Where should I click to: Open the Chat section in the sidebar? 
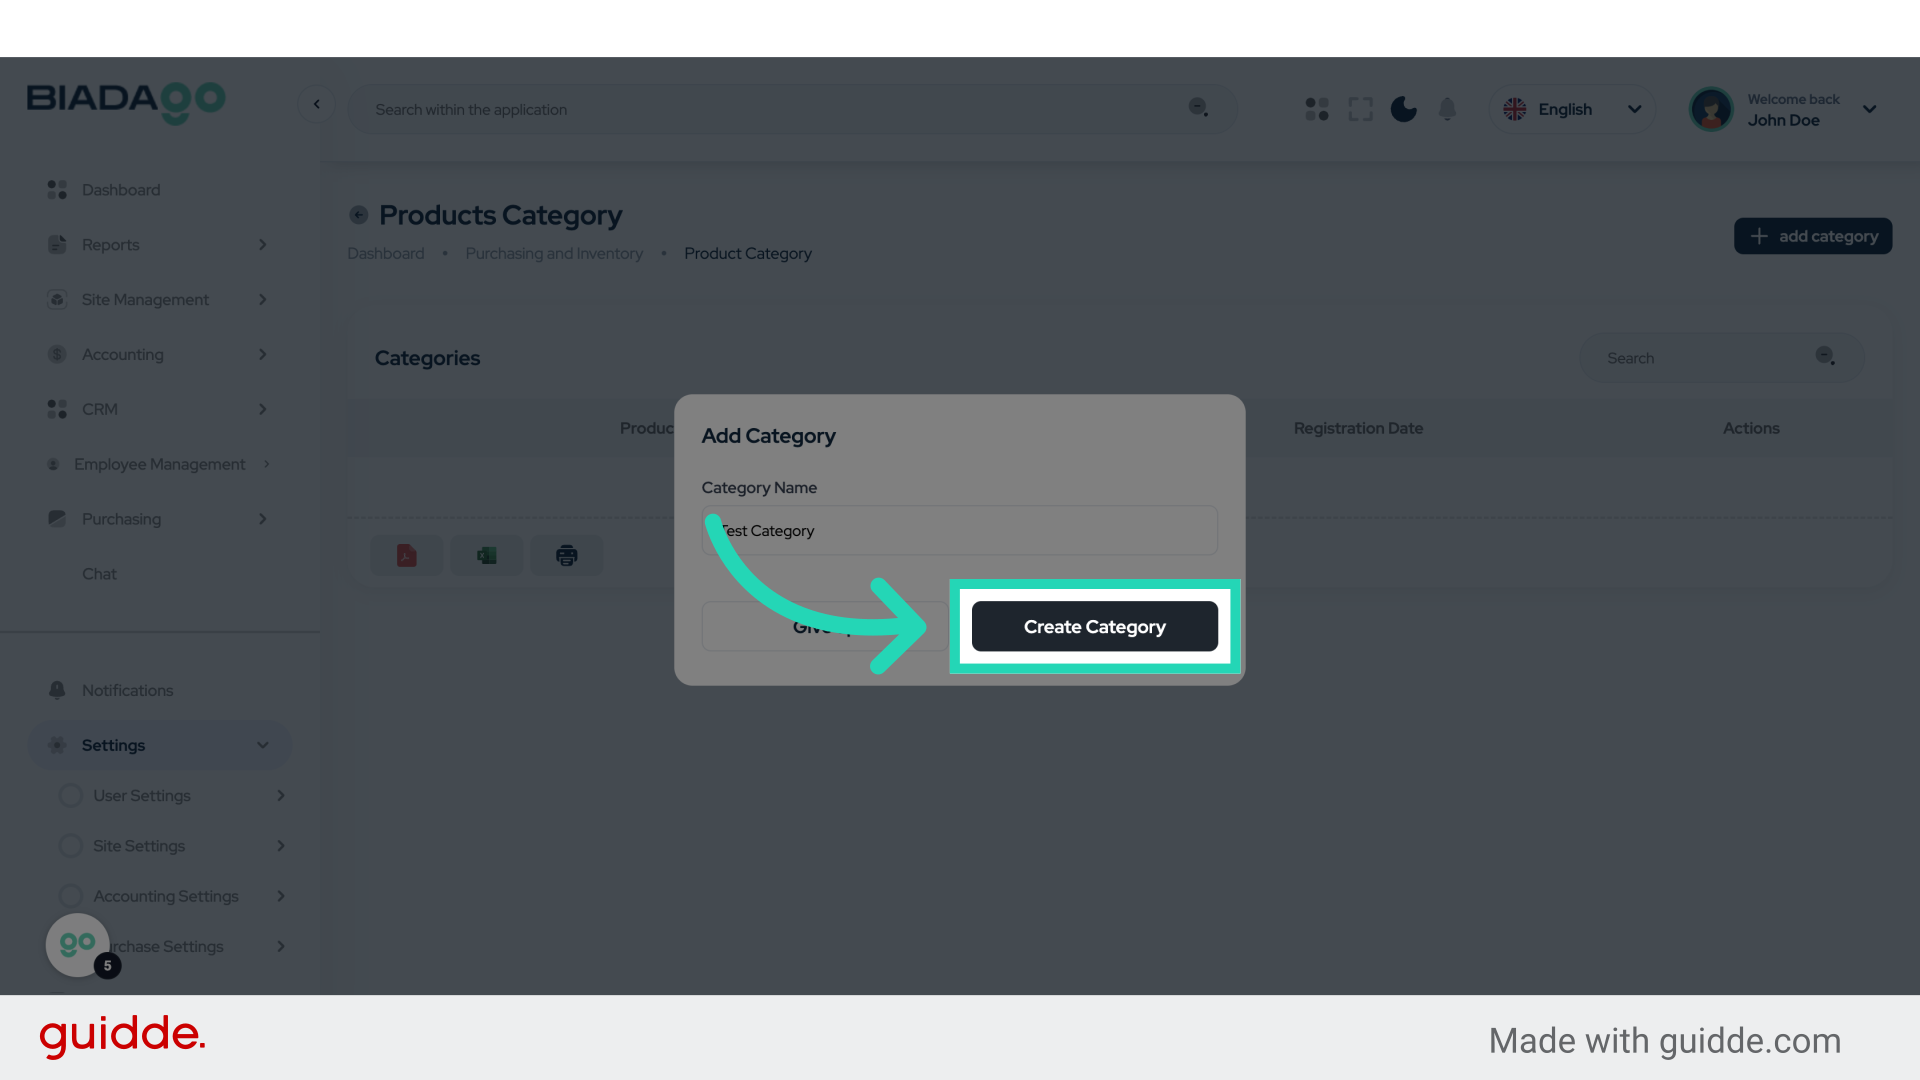click(x=99, y=573)
